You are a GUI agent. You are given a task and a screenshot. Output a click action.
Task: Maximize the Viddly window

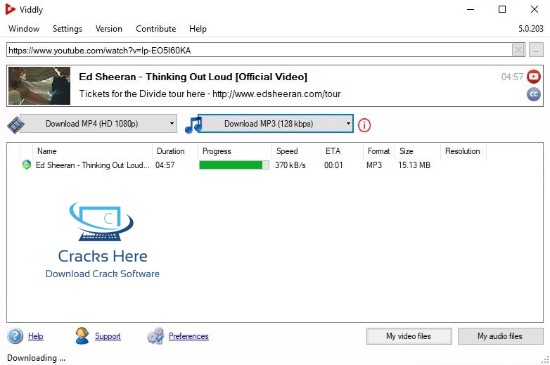pyautogui.click(x=502, y=9)
